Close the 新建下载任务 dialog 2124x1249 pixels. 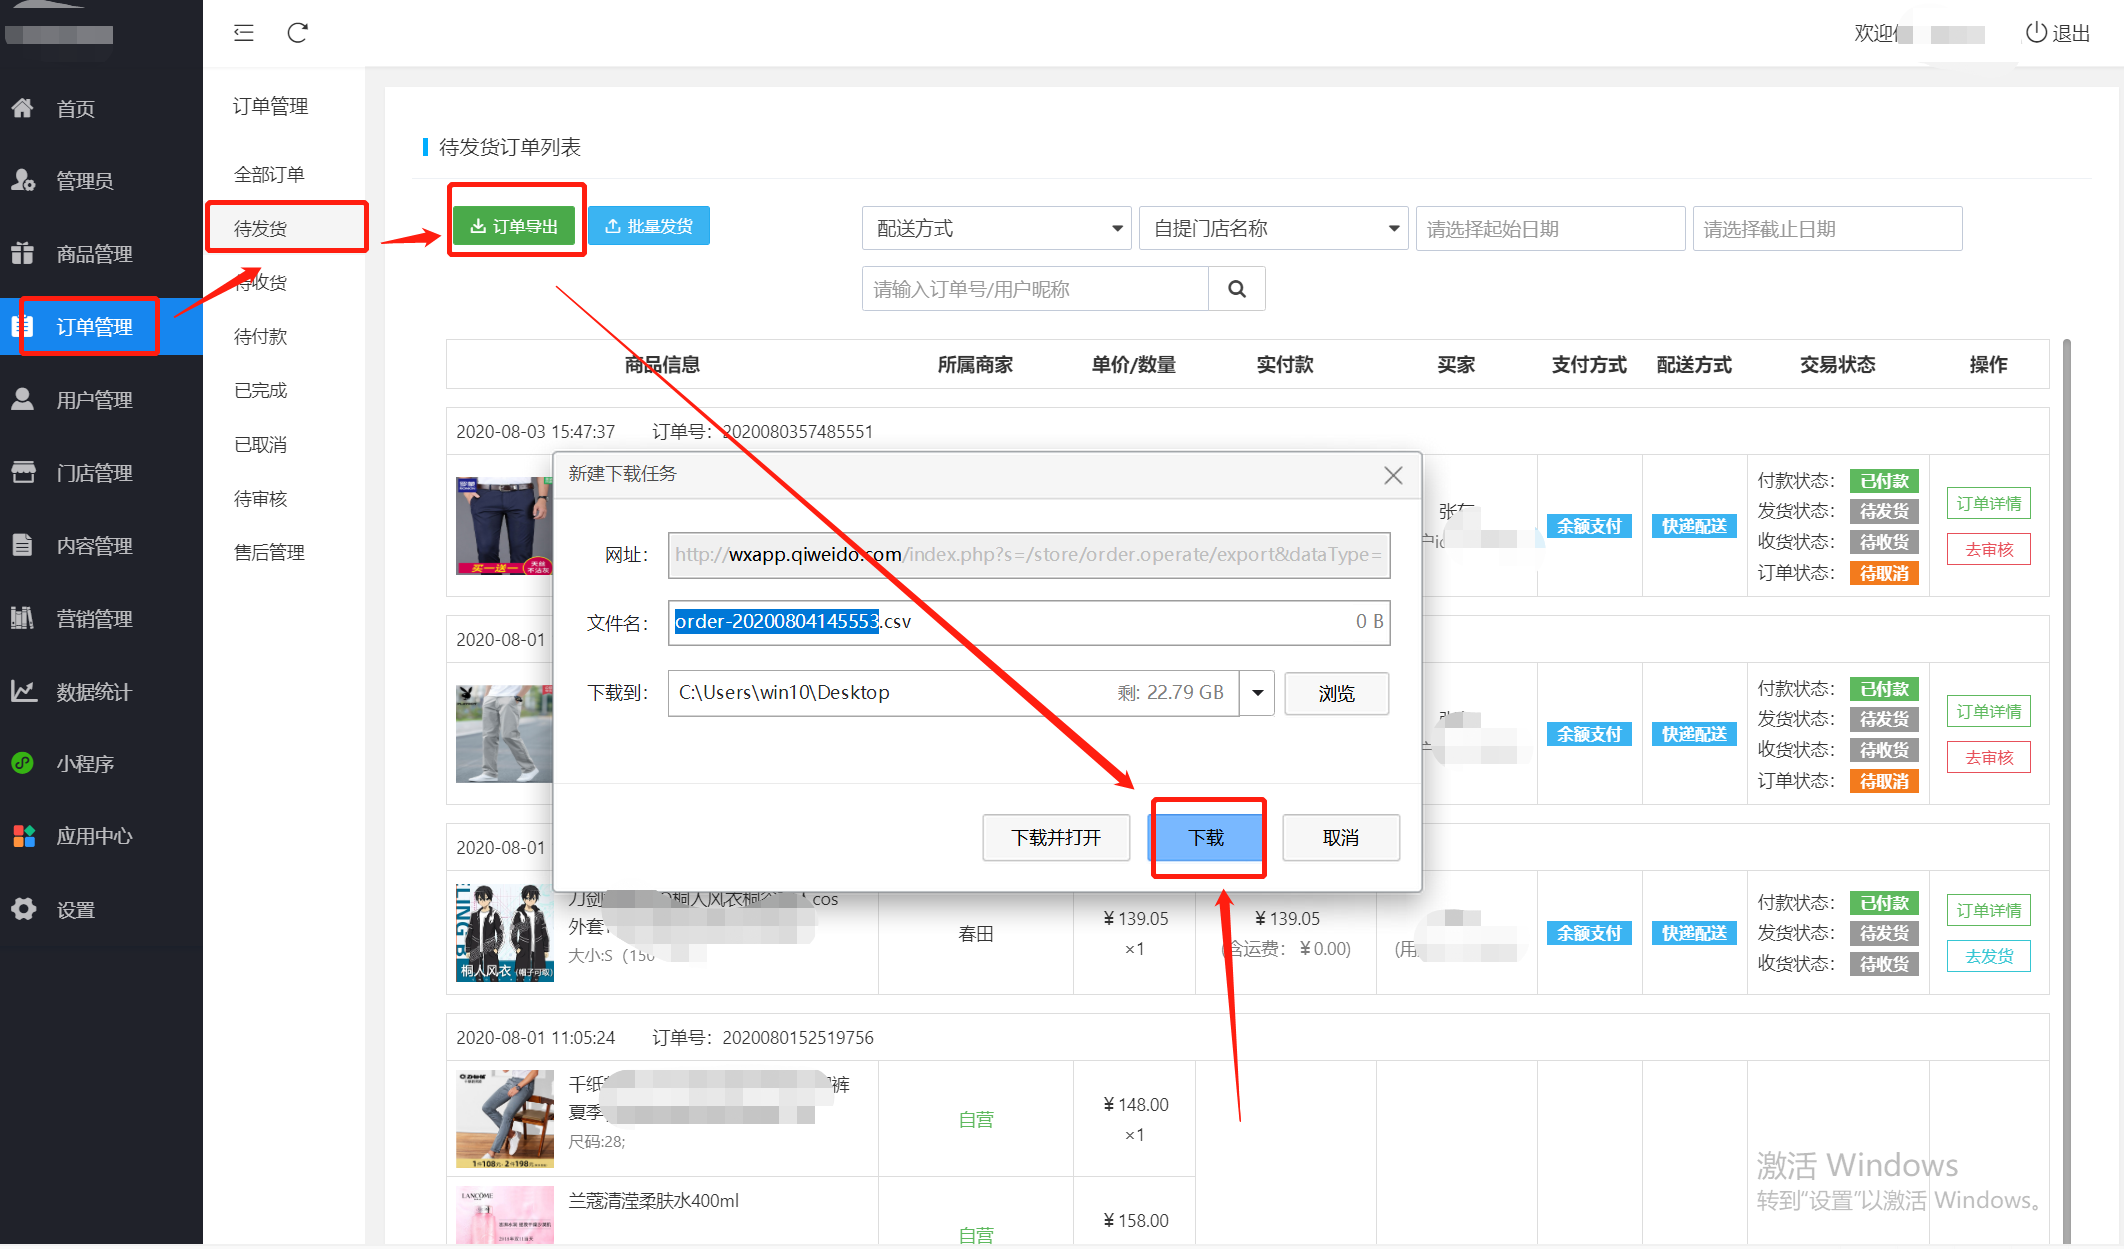coord(1393,475)
